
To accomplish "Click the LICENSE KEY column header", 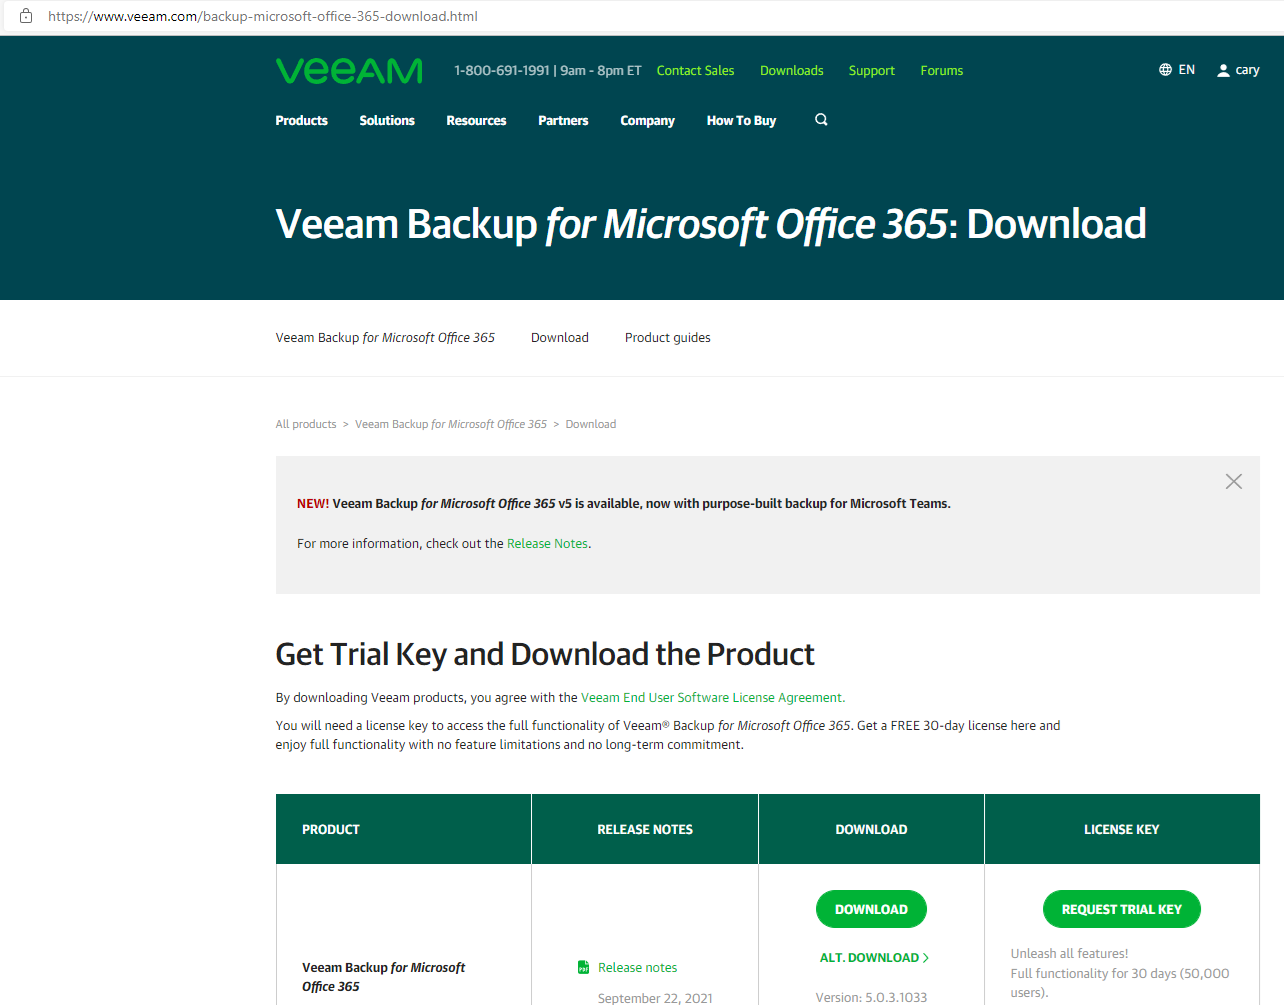I will pos(1122,830).
